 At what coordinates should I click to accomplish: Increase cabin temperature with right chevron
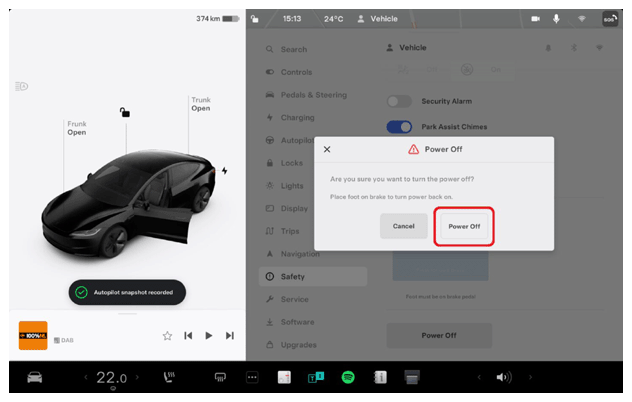137,377
